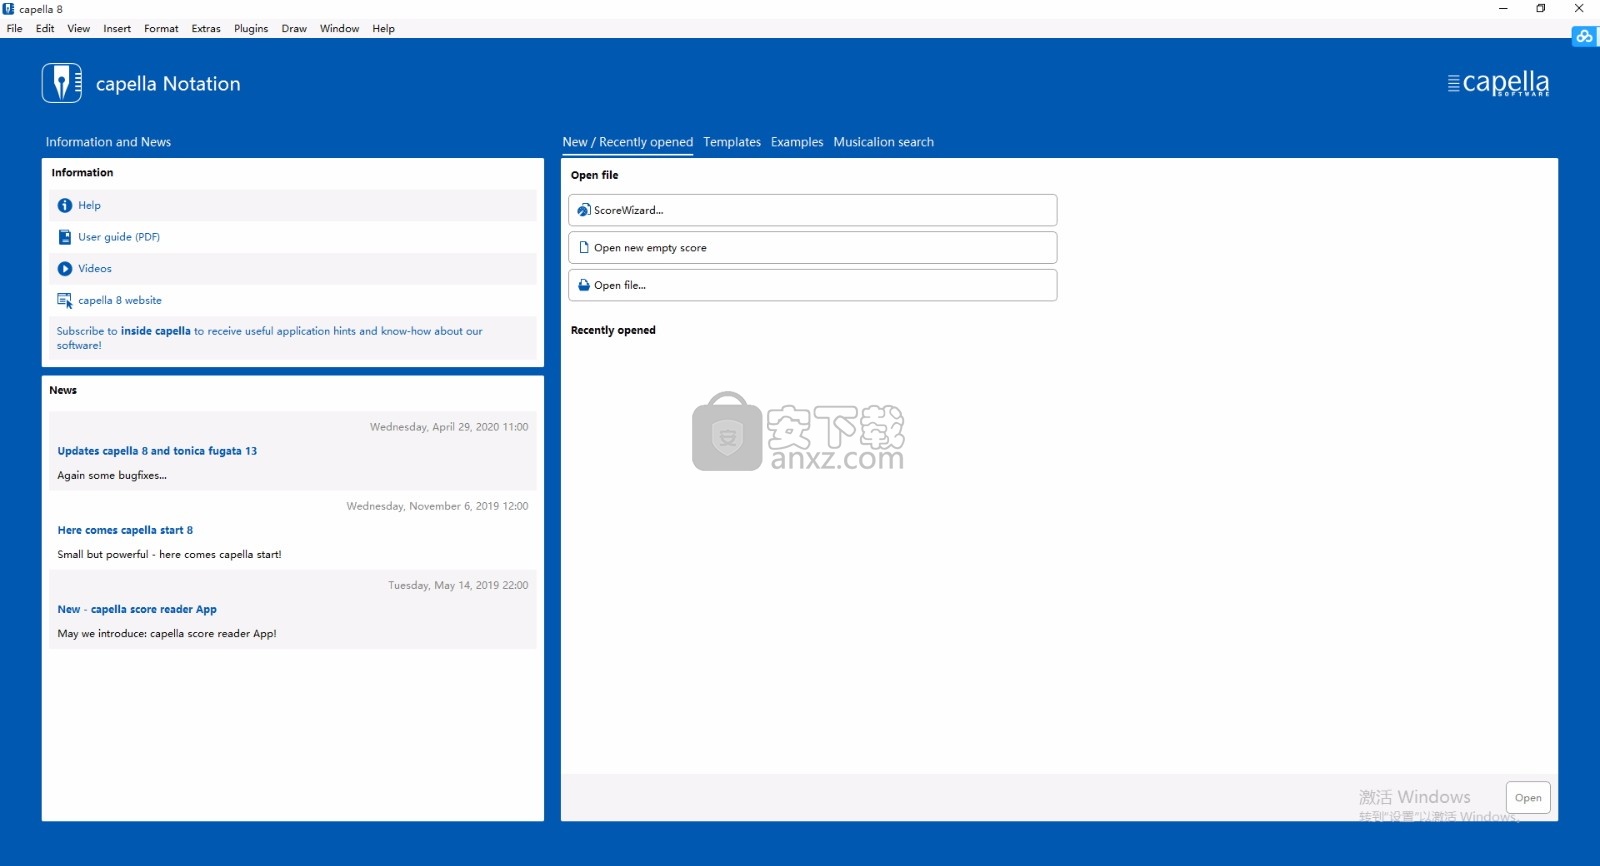Screen dimensions: 1600x866
Task: Click the new empty score page icon
Action: click(584, 247)
